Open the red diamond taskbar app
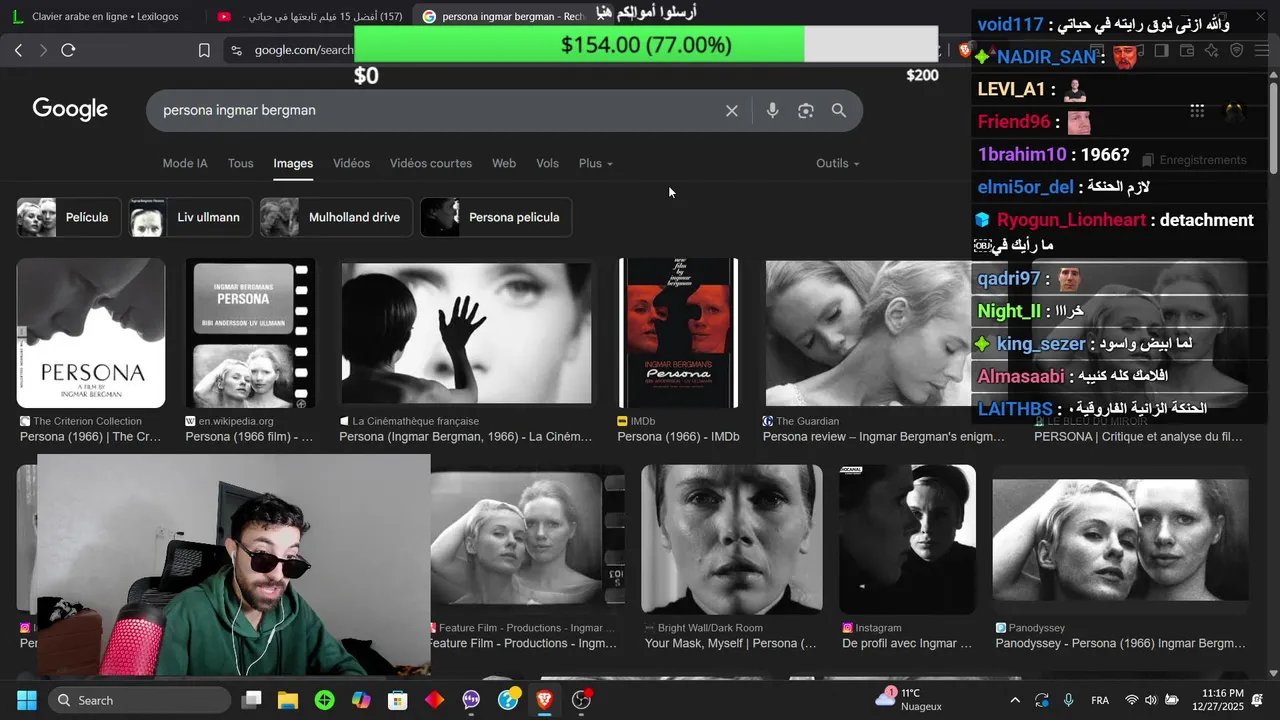The image size is (1280, 720). point(434,700)
